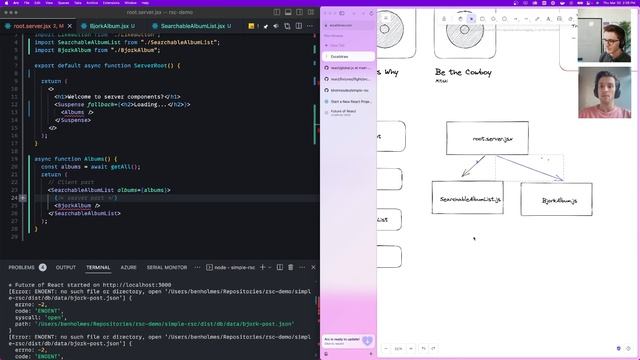Image resolution: width=640 pixels, height=360 pixels.
Task: Open the OUTPUT panel tab
Action: 66,267
